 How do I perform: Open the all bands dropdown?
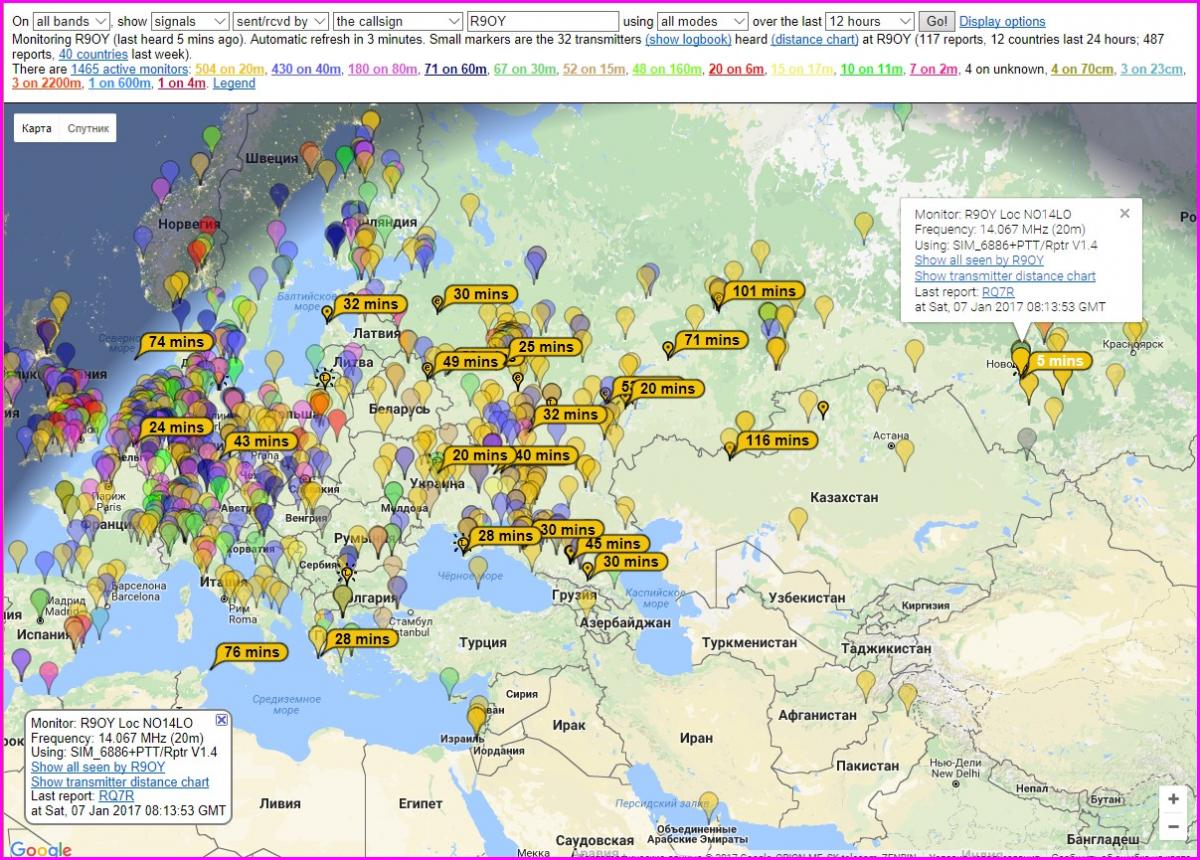(x=71, y=21)
